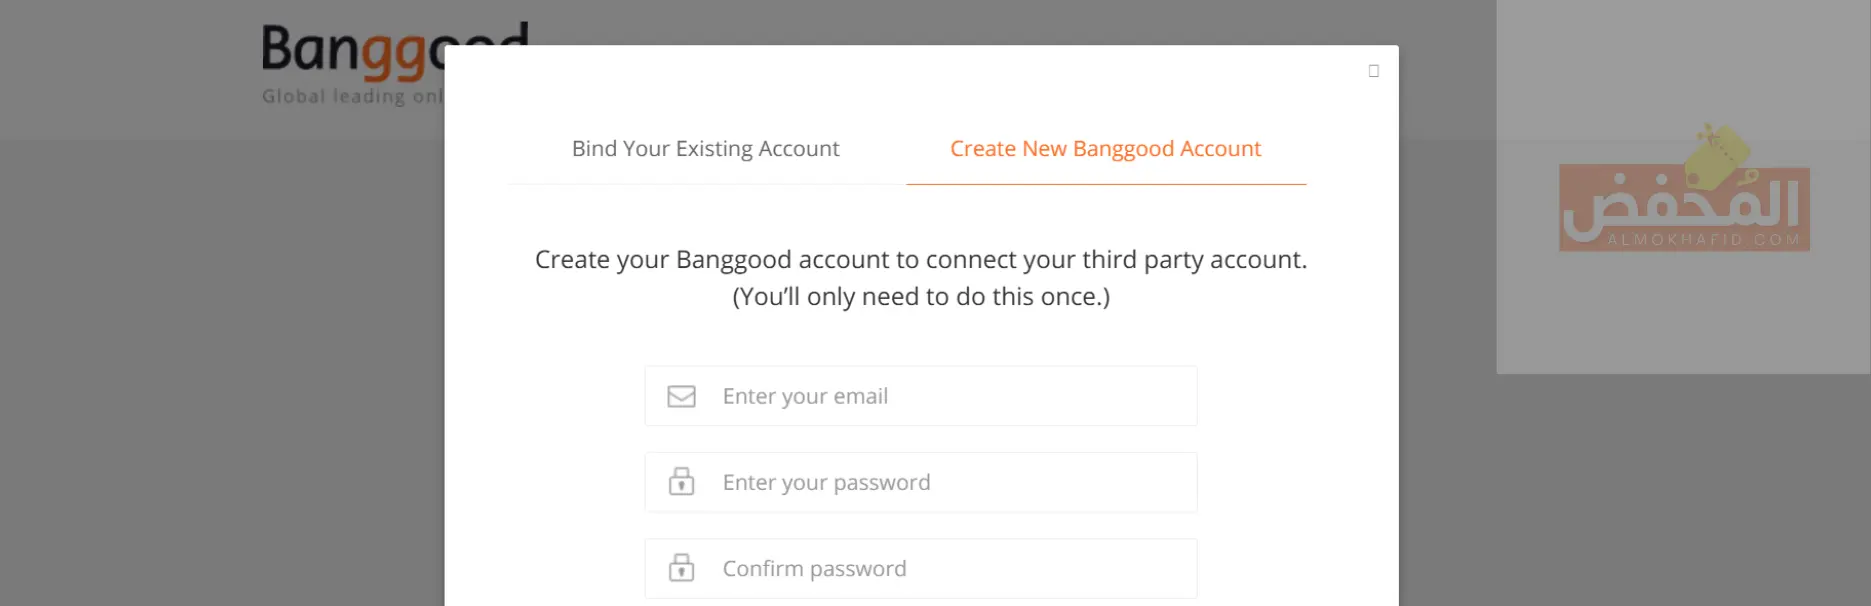This screenshot has width=1871, height=606.
Task: Click the dimmed background left of dialog
Action: [220, 350]
